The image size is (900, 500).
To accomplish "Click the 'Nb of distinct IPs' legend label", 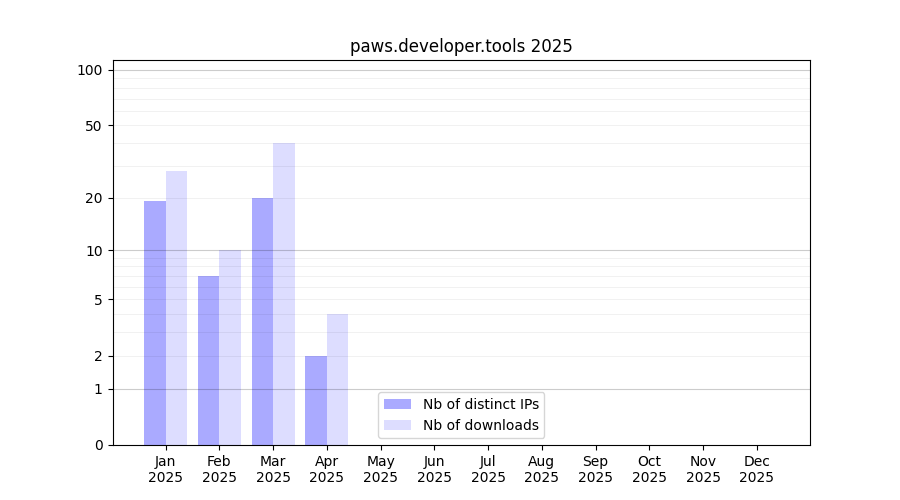I will [x=480, y=404].
